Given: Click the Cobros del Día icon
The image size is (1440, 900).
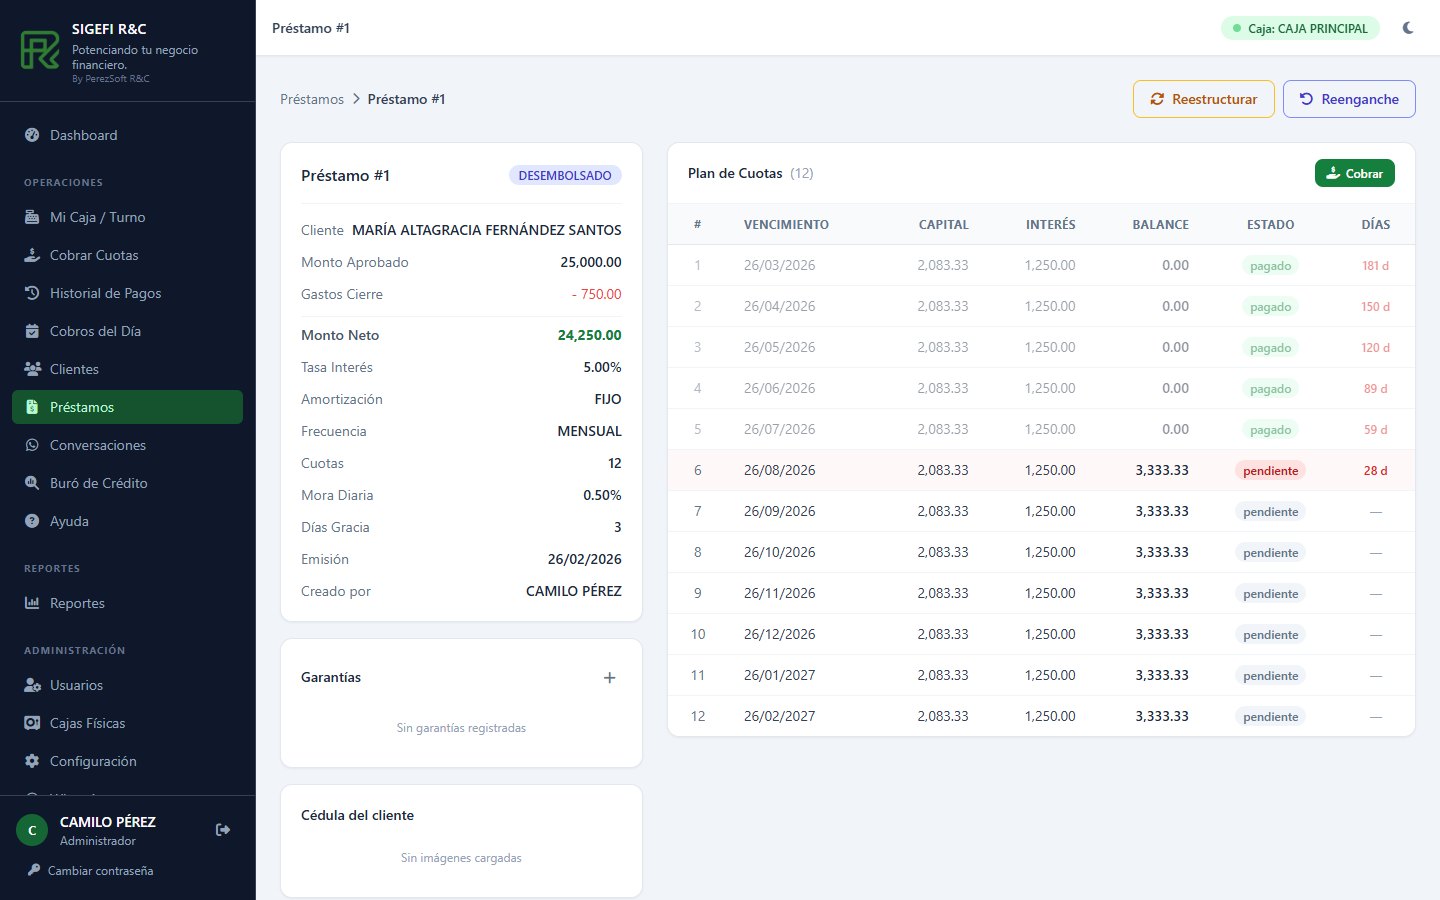Looking at the screenshot, I should (x=32, y=331).
